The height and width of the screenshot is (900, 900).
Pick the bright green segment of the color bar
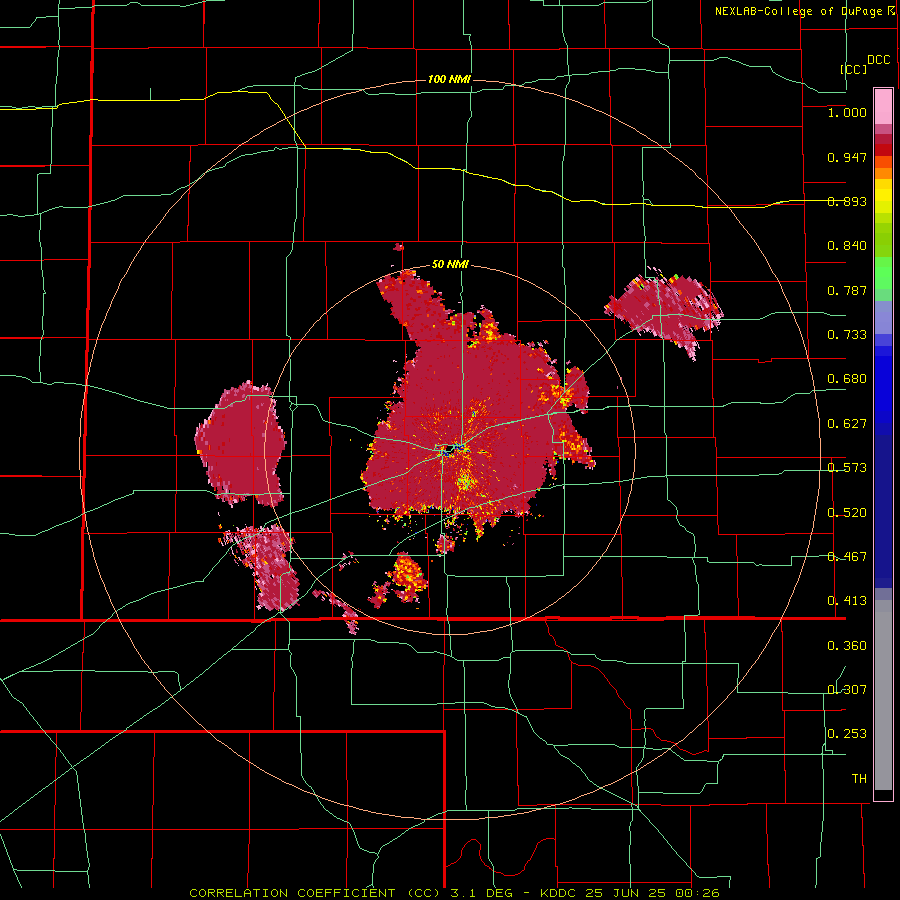[x=883, y=273]
